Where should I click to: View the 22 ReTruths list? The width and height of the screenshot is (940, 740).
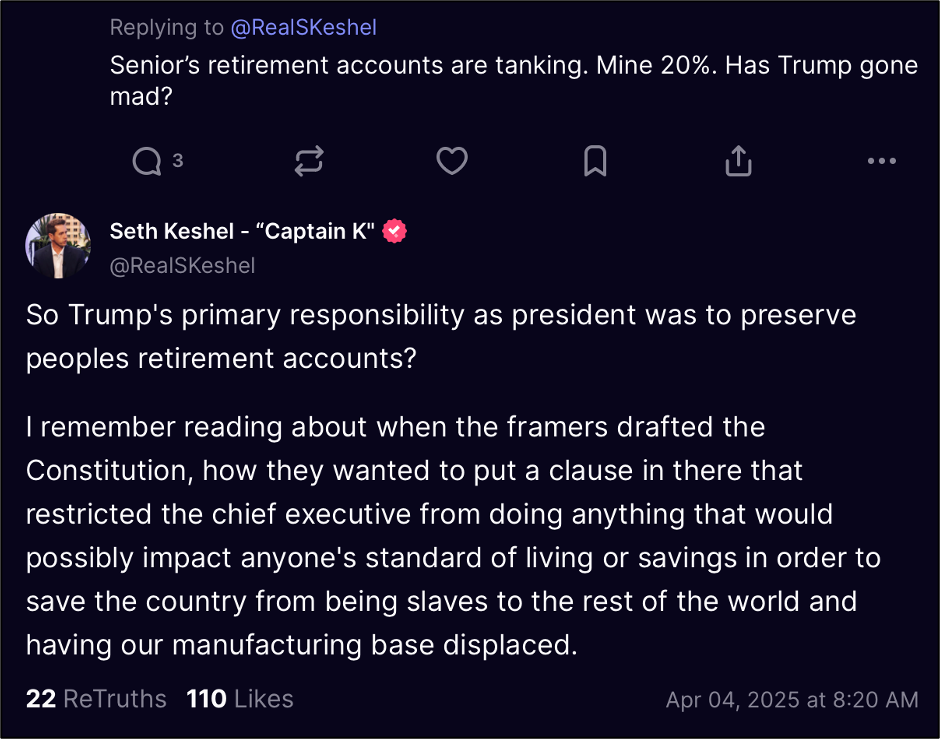tap(96, 699)
